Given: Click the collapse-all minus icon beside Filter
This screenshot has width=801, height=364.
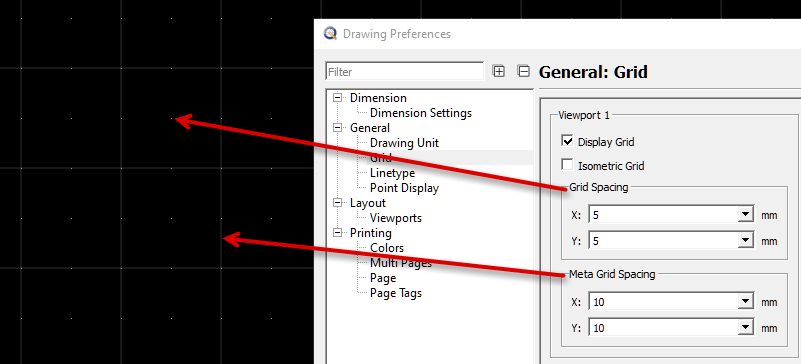Looking at the screenshot, I should (523, 71).
